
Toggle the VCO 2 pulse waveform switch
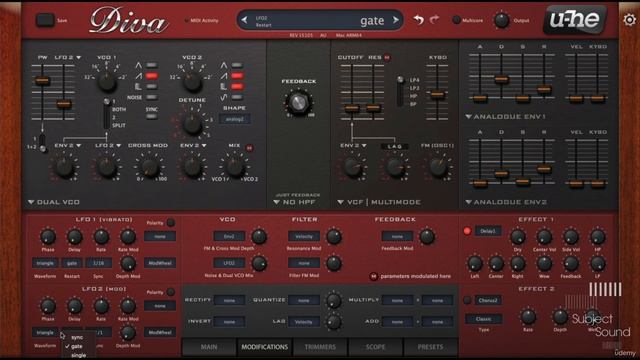click(x=237, y=87)
